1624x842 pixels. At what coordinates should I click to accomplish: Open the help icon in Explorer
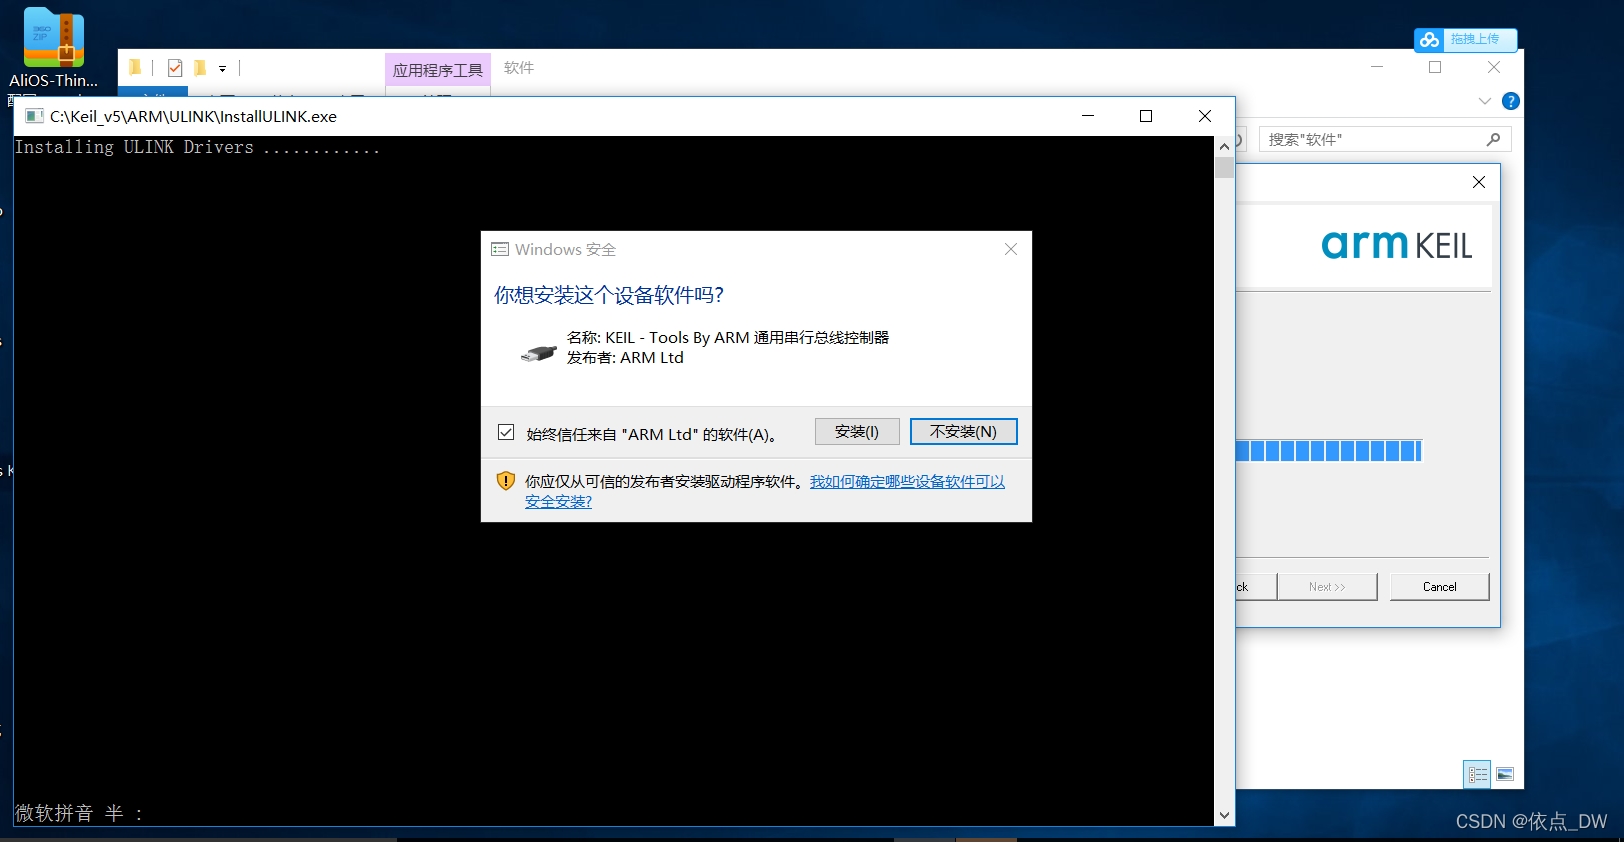(x=1511, y=101)
